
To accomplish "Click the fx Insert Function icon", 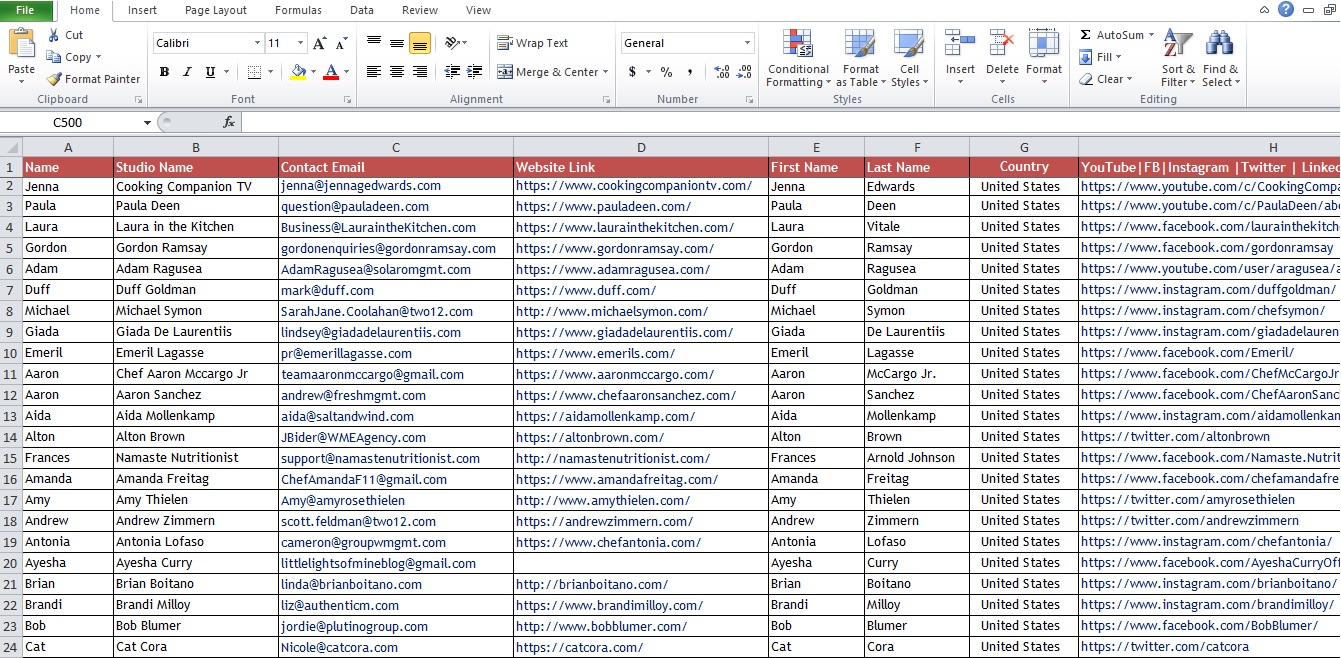I will pos(229,122).
